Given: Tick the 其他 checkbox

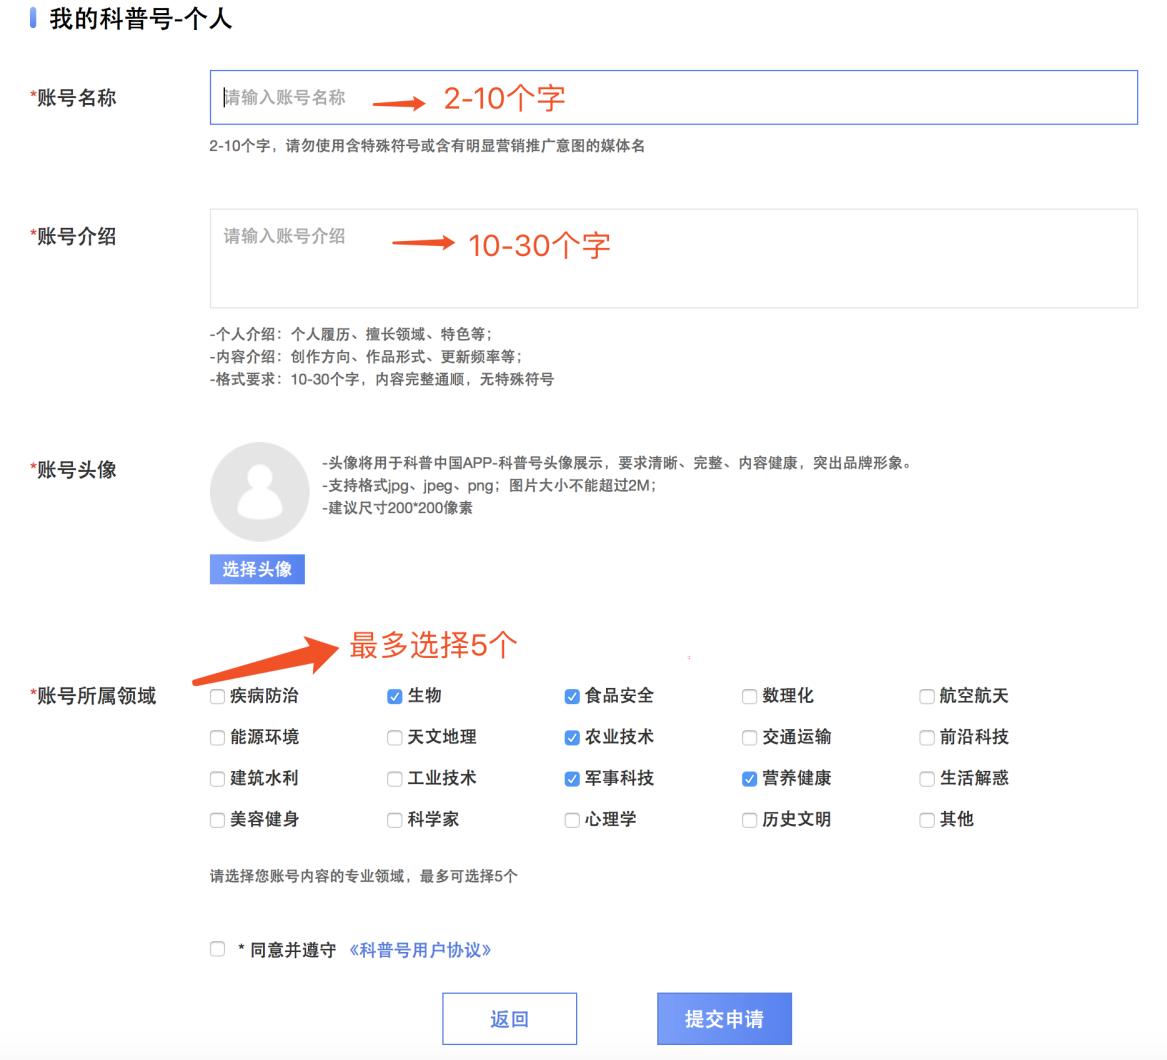Looking at the screenshot, I should click(927, 820).
